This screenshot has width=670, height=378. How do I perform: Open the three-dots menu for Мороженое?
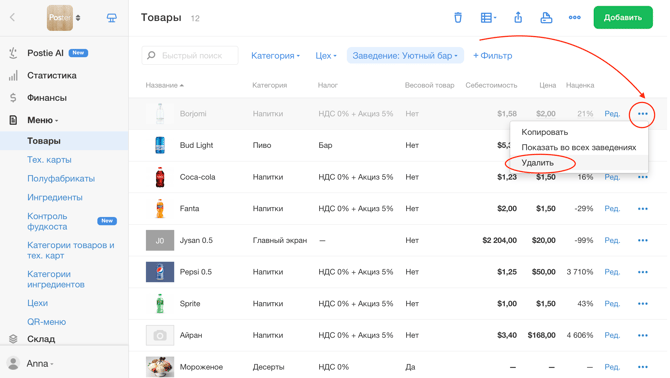pos(643,366)
